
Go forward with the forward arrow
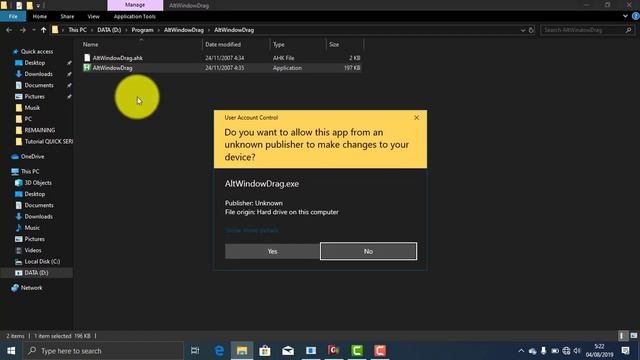pos(22,30)
